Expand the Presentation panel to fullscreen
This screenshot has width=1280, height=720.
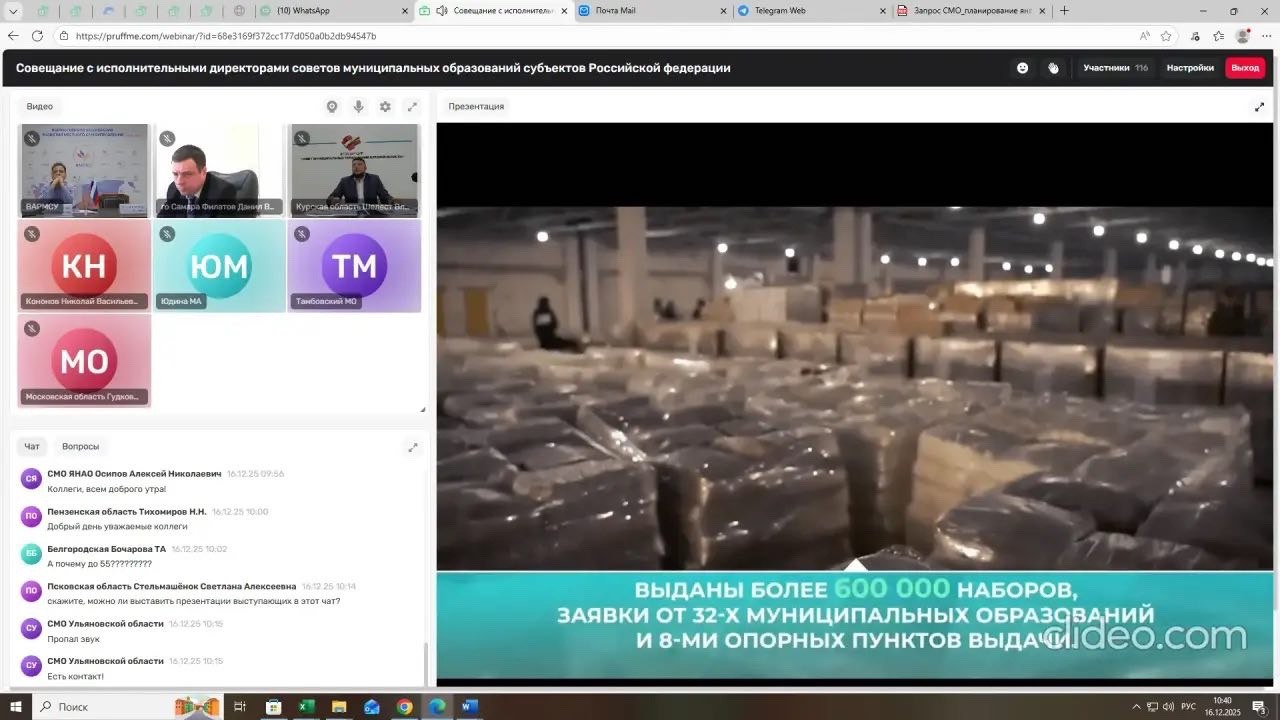[x=1259, y=107]
